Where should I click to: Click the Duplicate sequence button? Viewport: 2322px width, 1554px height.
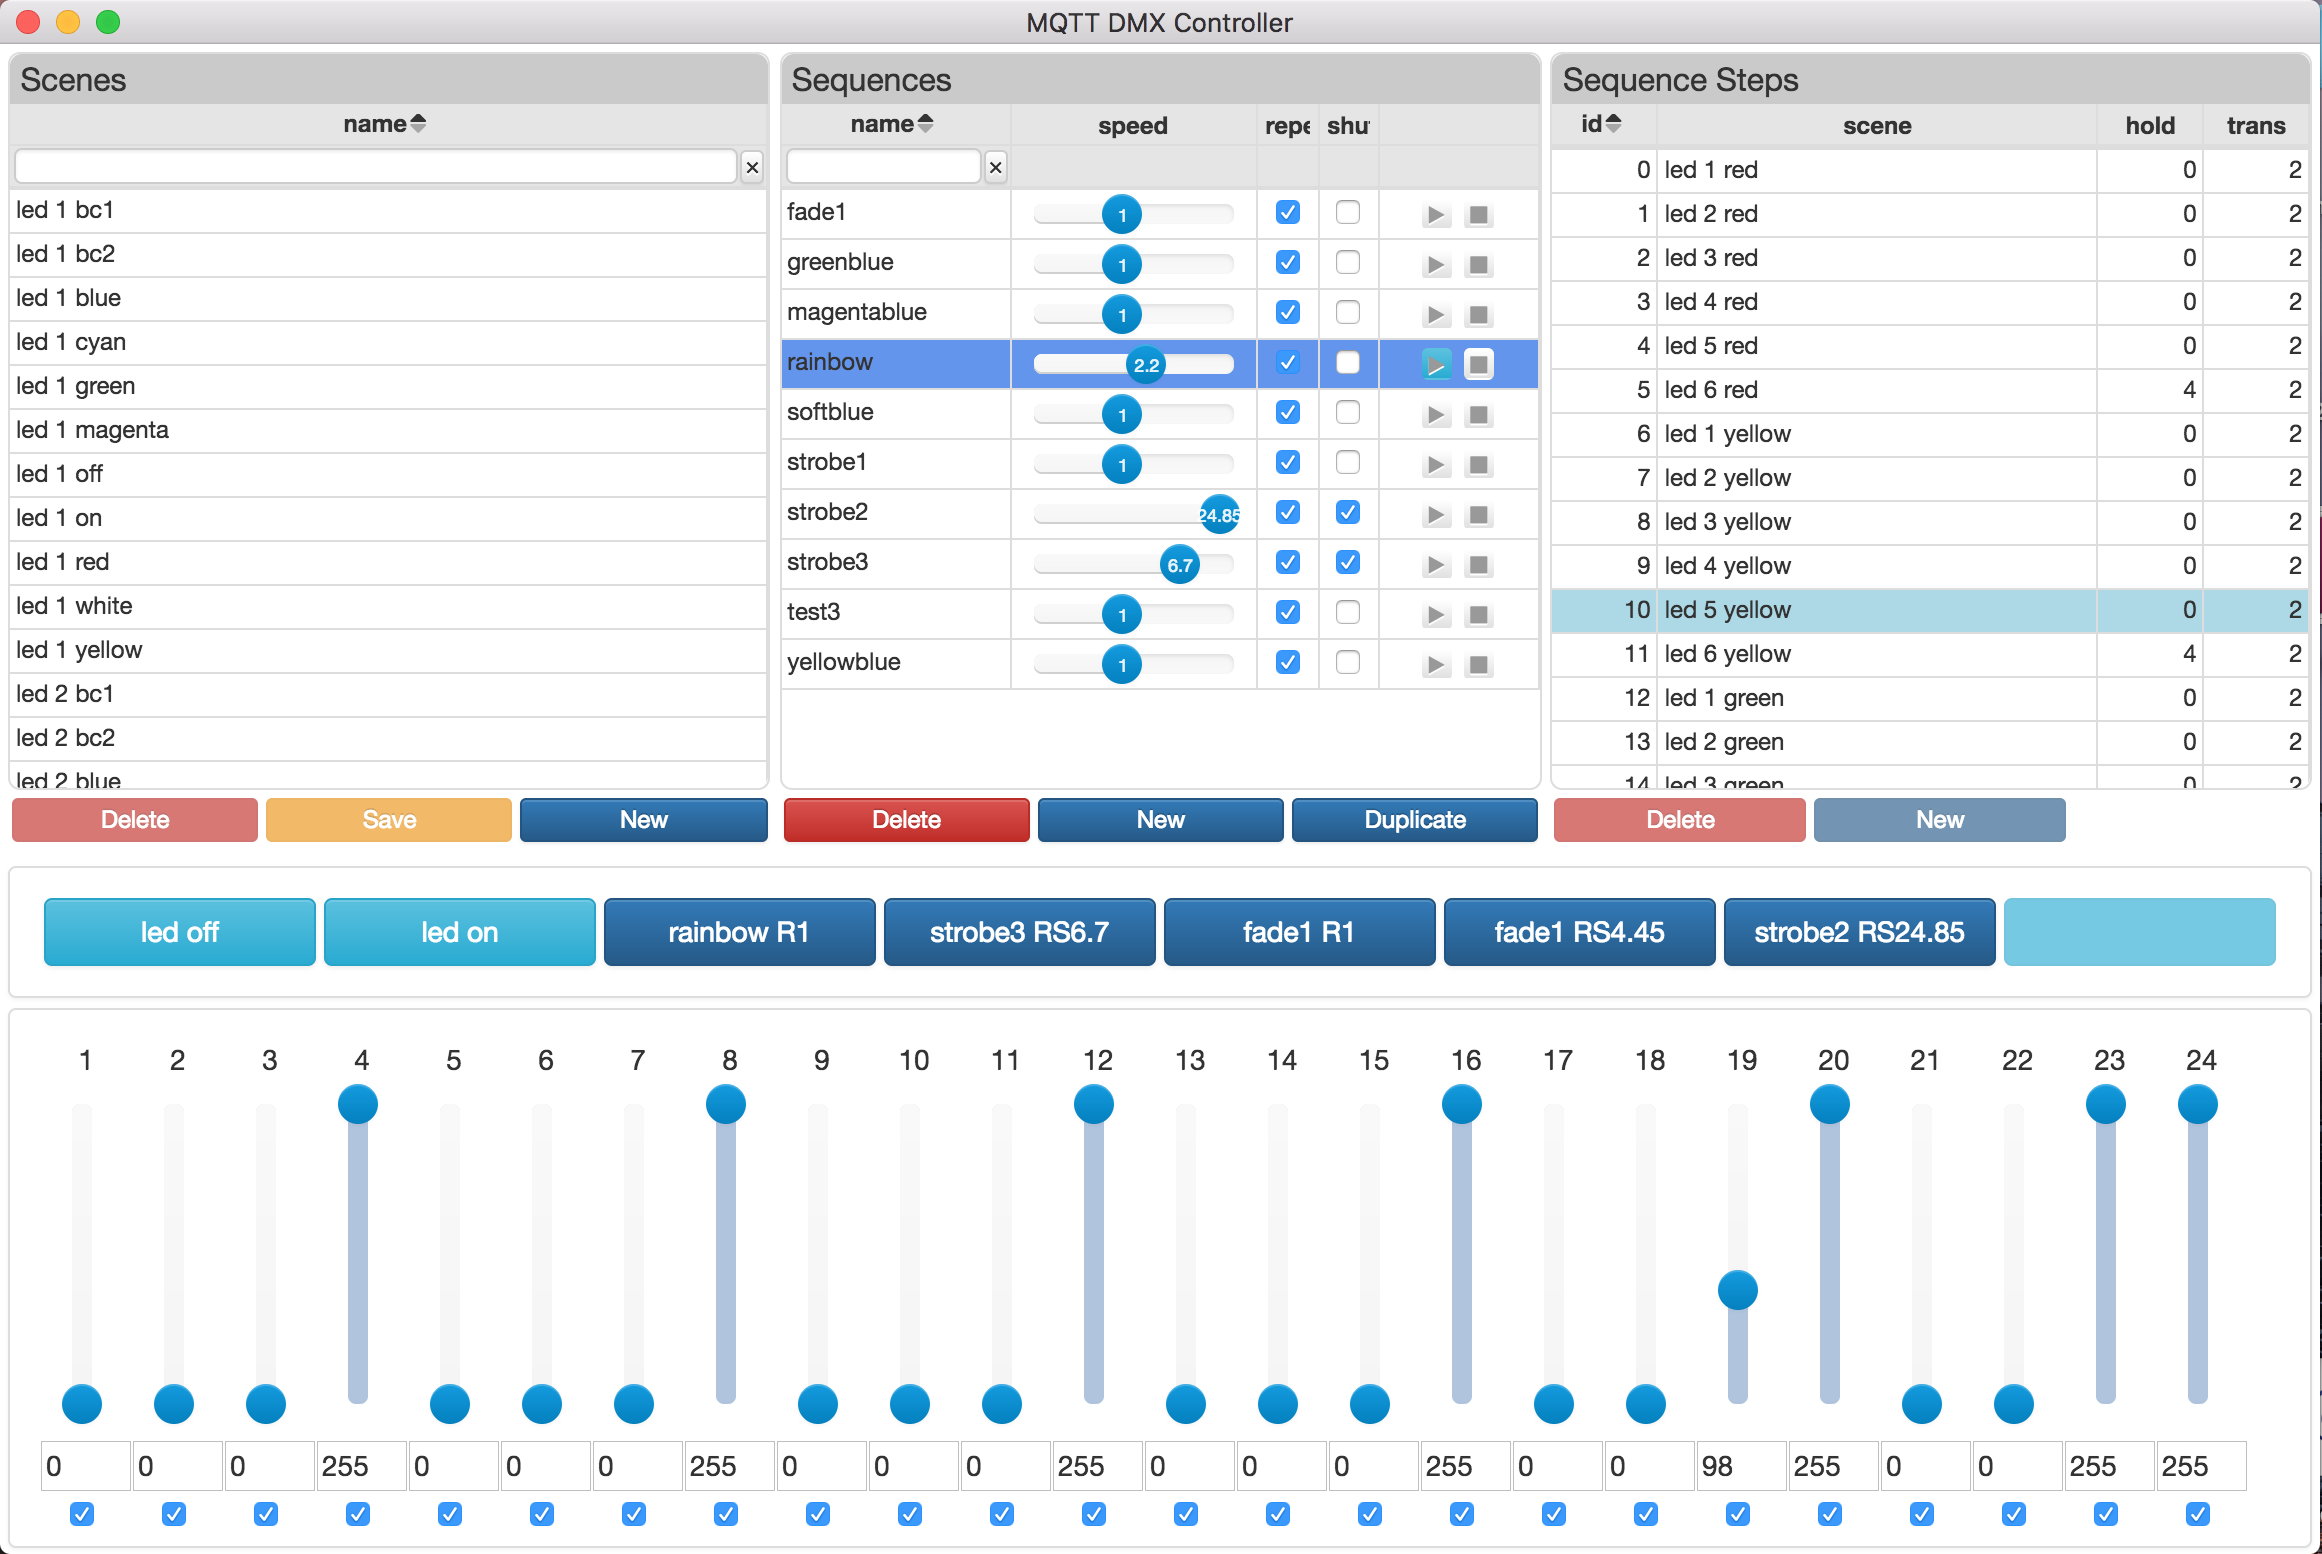point(1414,820)
